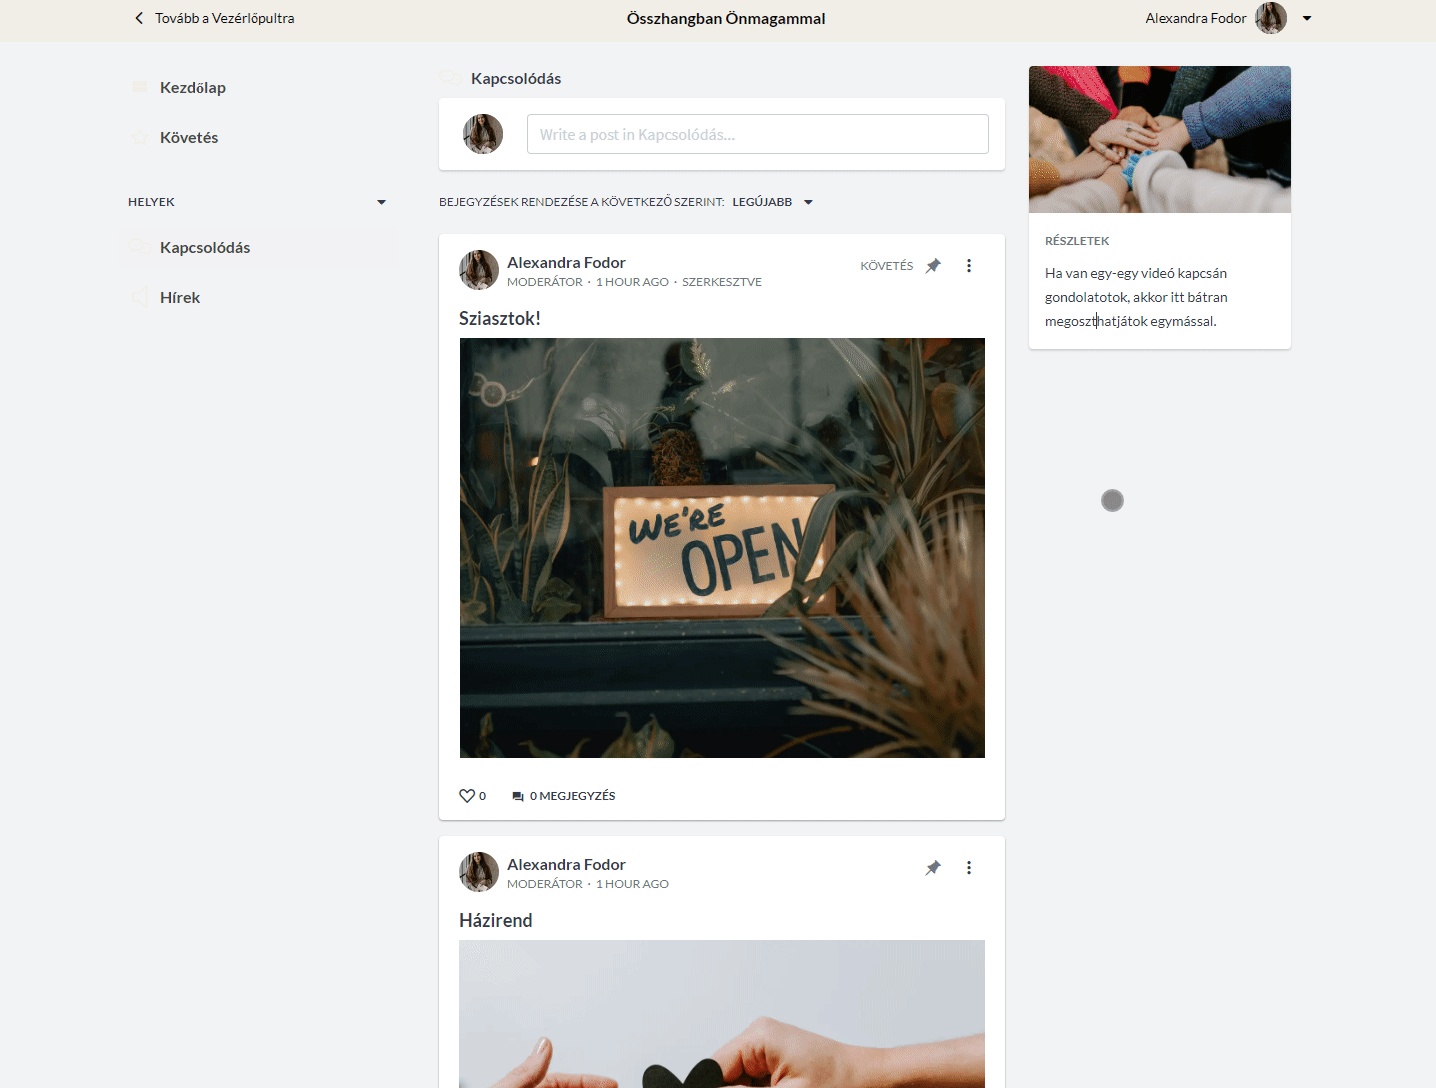
Task: Open the Sziasztok! post title
Action: click(500, 319)
